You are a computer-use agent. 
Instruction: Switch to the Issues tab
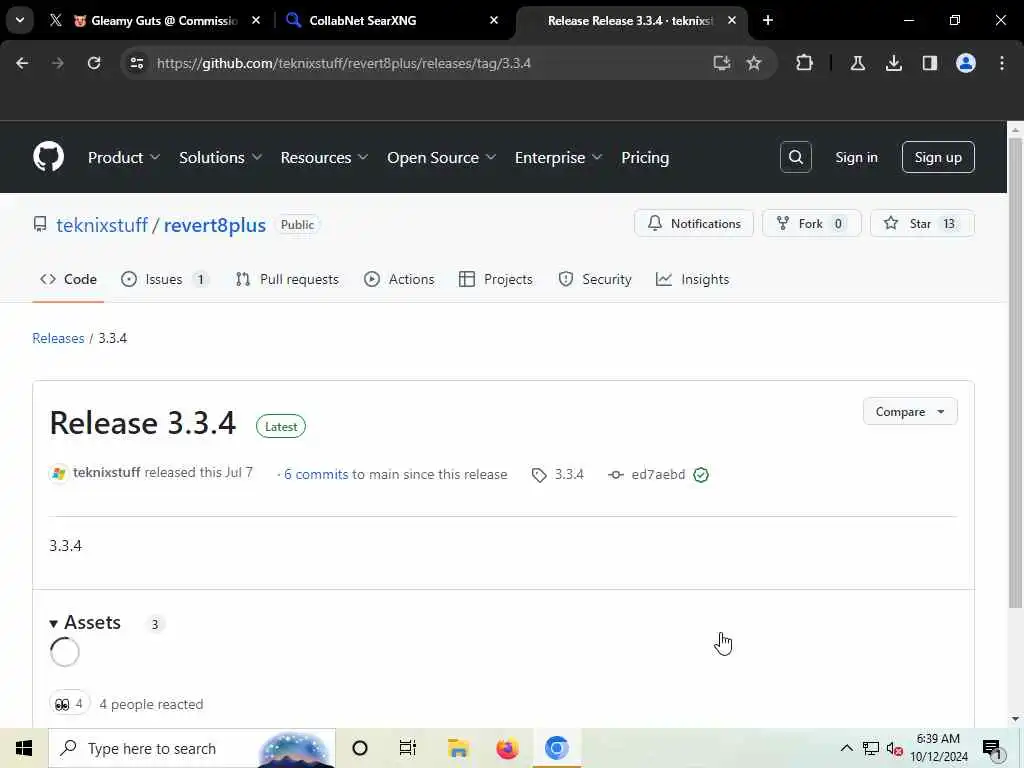165,280
